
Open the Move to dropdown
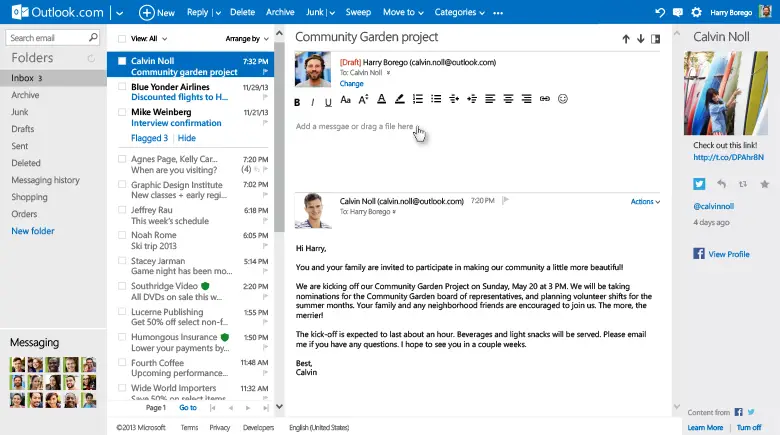[x=403, y=12]
